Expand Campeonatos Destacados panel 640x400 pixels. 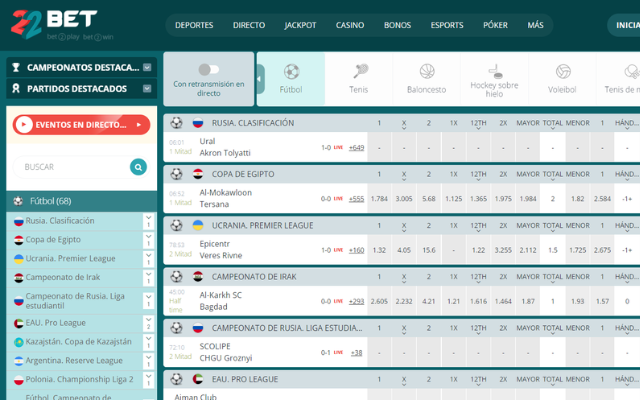tap(147, 67)
